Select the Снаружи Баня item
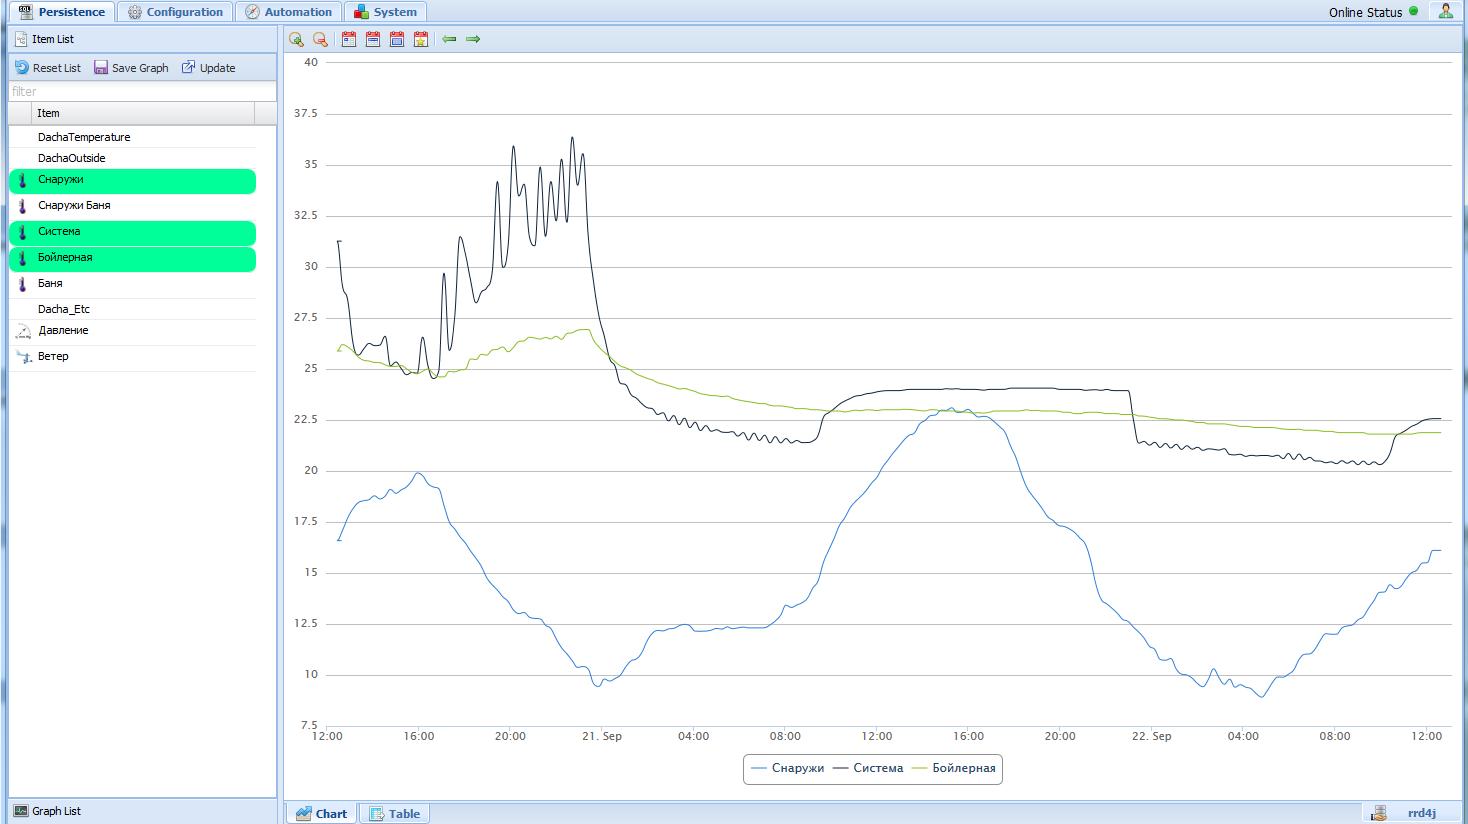The width and height of the screenshot is (1468, 824). point(132,206)
